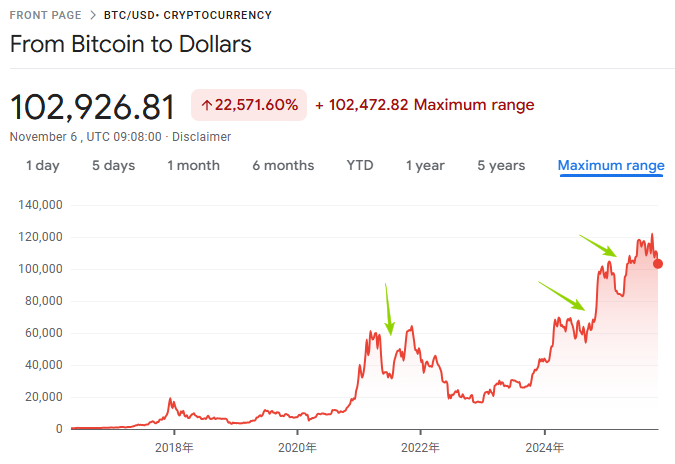Click the red current price dot
675x464 pixels.
point(657,263)
